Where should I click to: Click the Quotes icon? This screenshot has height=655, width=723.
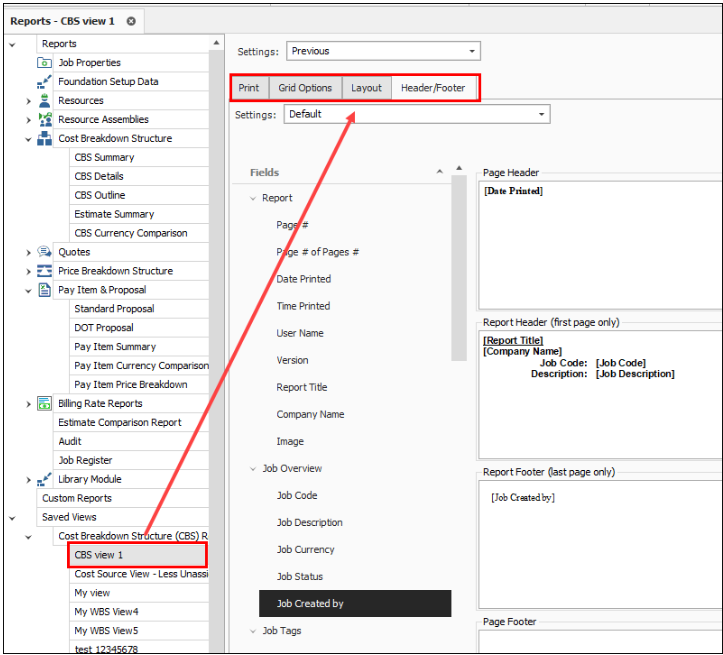click(45, 252)
